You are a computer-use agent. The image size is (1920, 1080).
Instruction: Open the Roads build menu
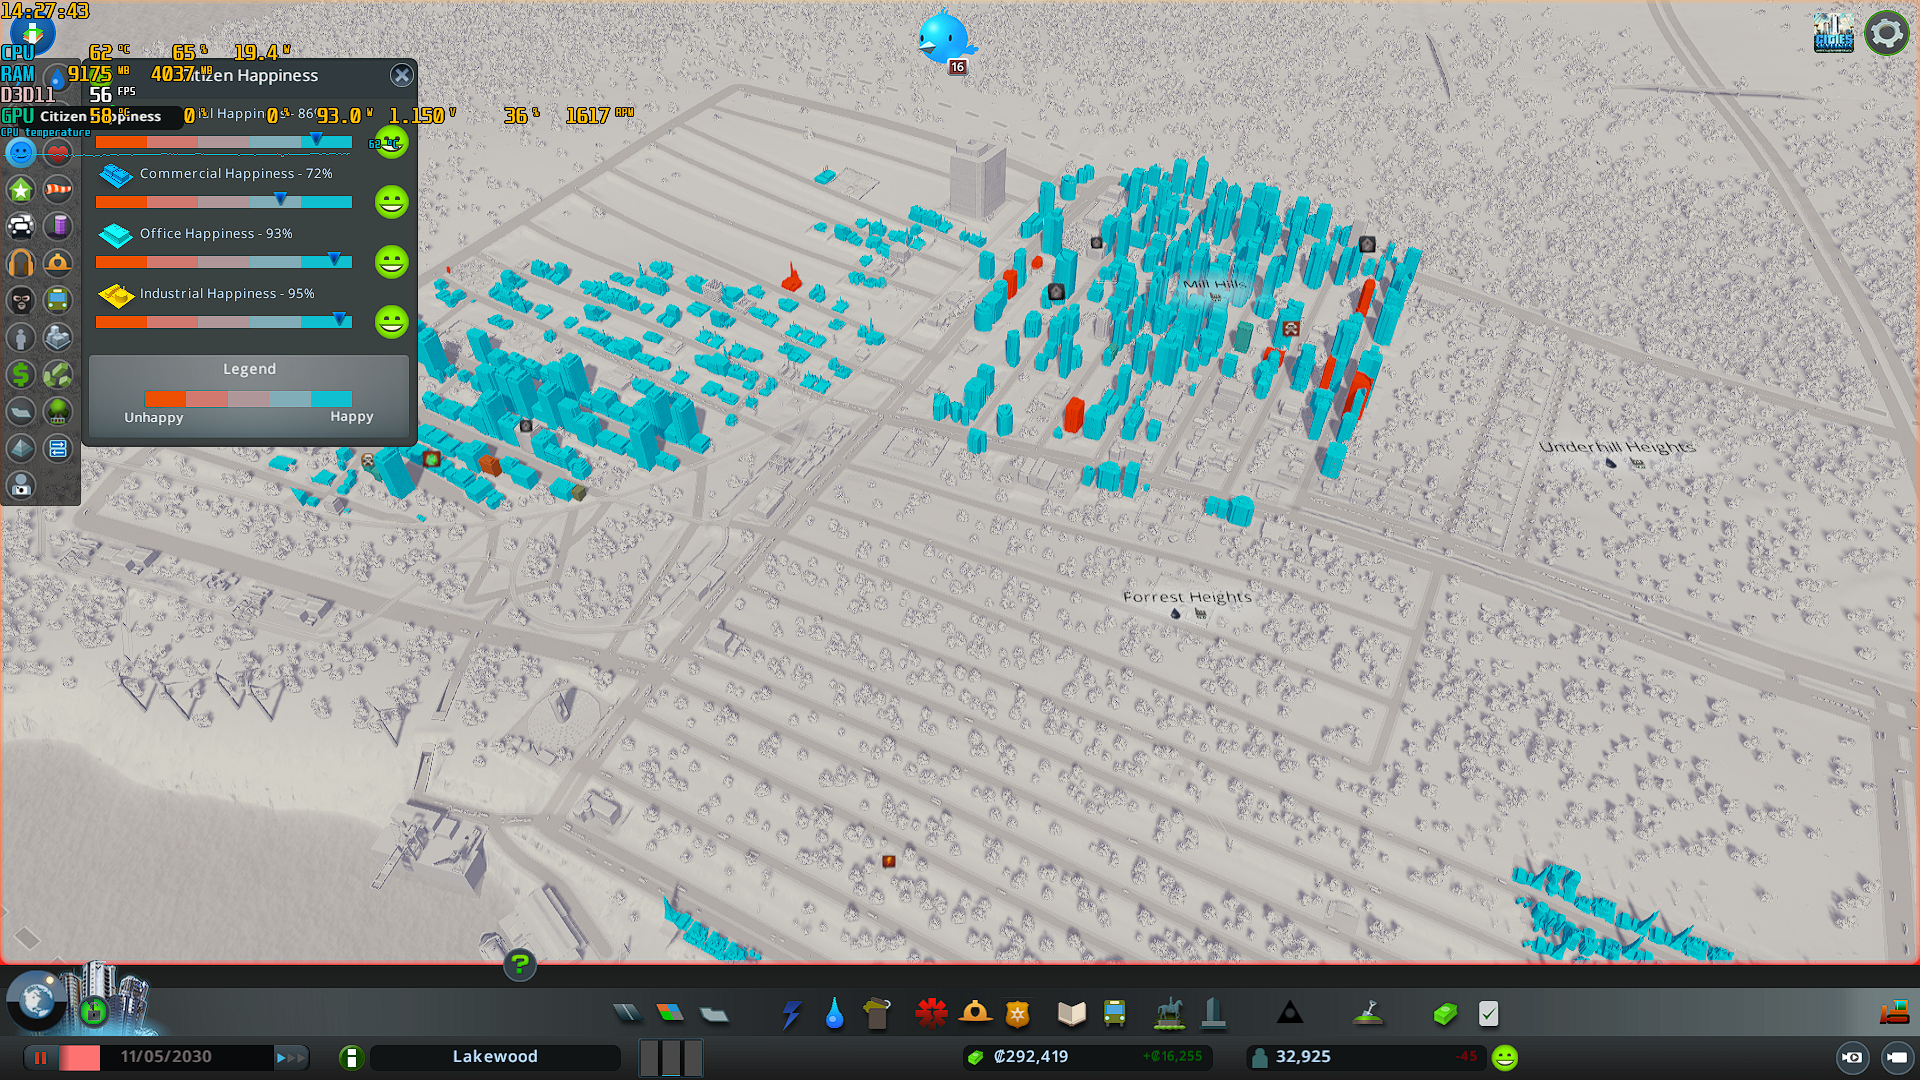pos(627,1014)
